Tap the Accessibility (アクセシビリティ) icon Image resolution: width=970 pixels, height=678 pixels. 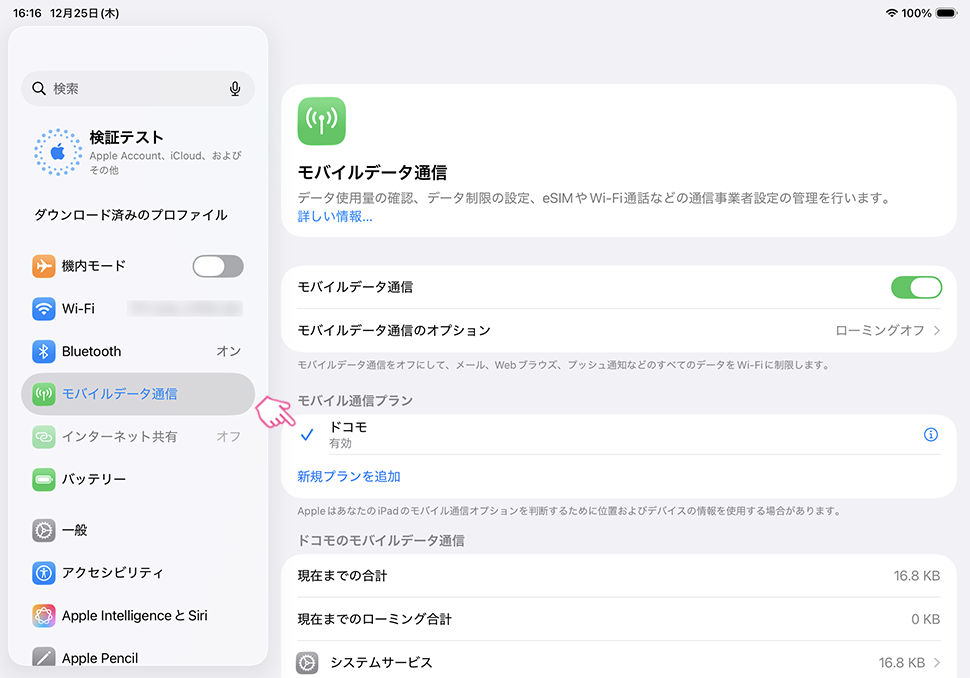click(43, 573)
